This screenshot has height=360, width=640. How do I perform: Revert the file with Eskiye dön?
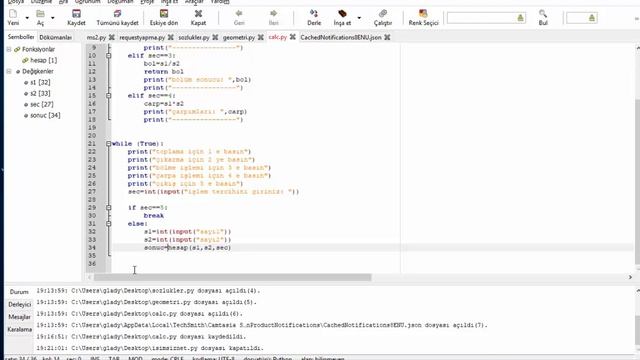pos(164,14)
